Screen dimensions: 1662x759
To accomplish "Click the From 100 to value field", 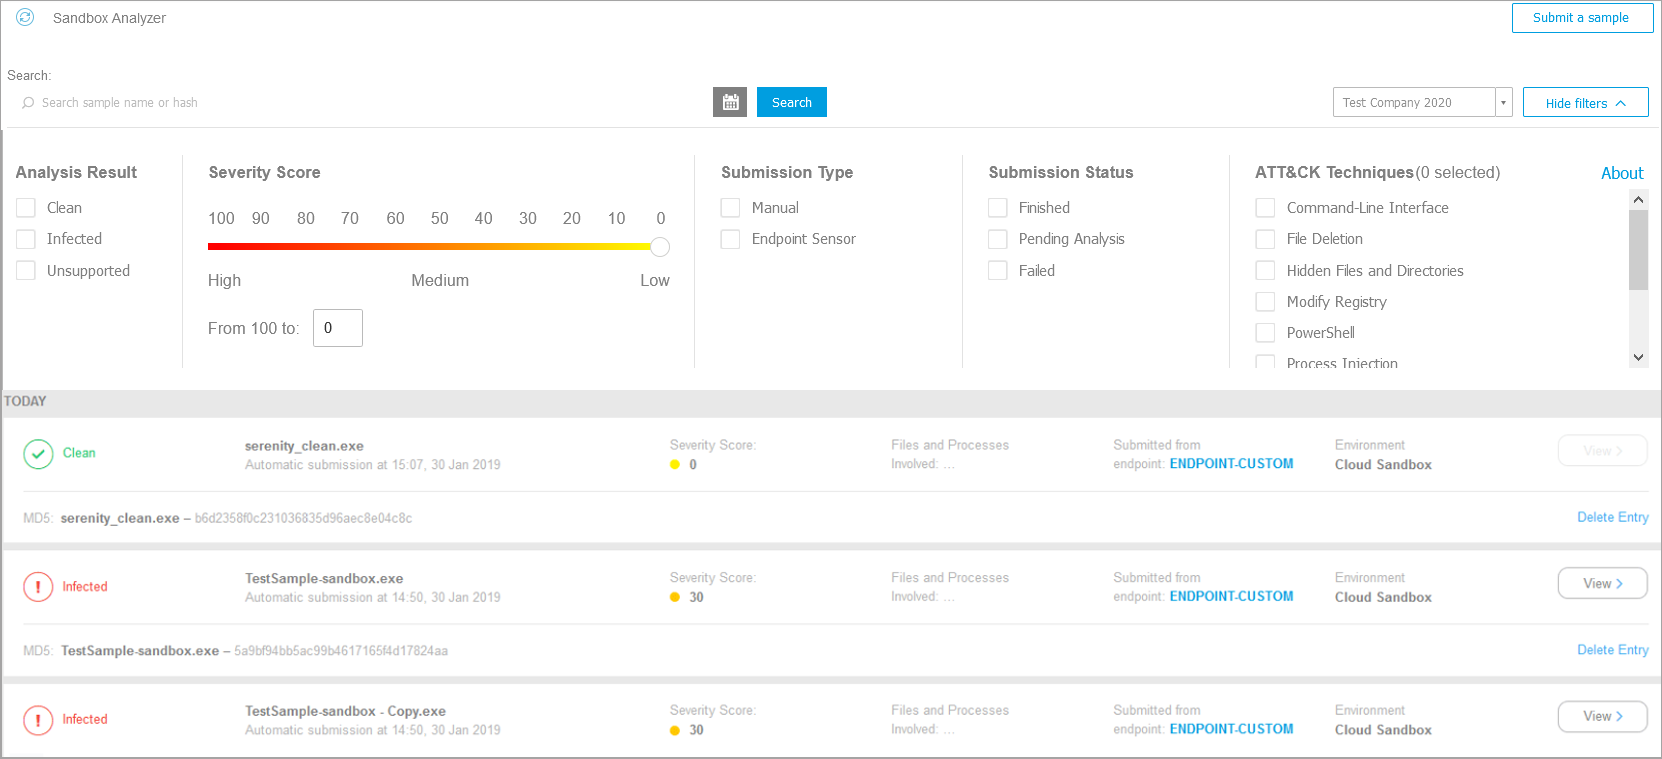I will coord(338,328).
